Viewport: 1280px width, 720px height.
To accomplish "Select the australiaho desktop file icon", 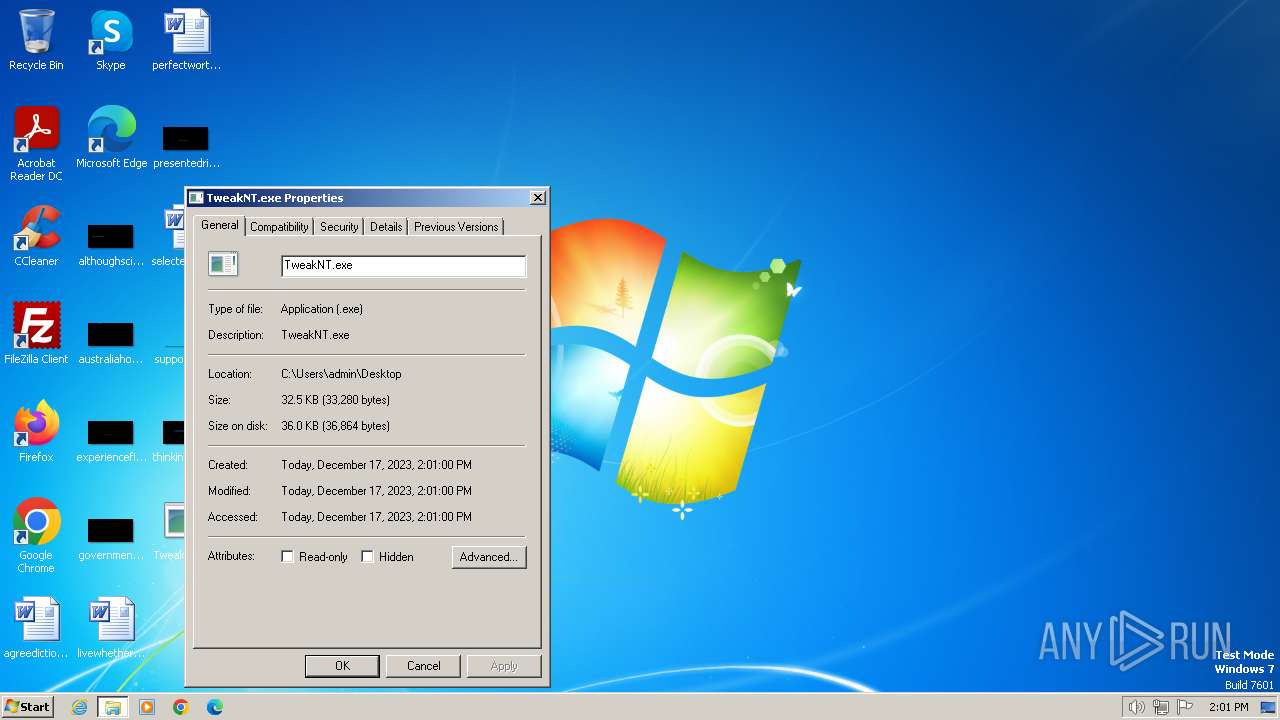I will [x=111, y=342].
